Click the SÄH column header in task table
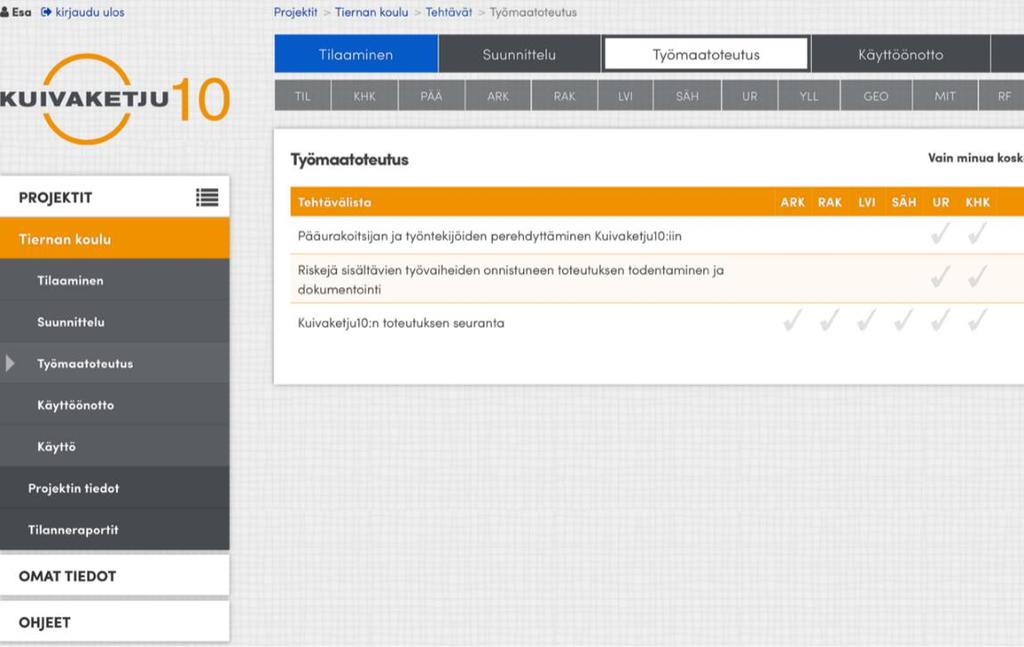Viewport: 1024px width, 647px height. 904,202
